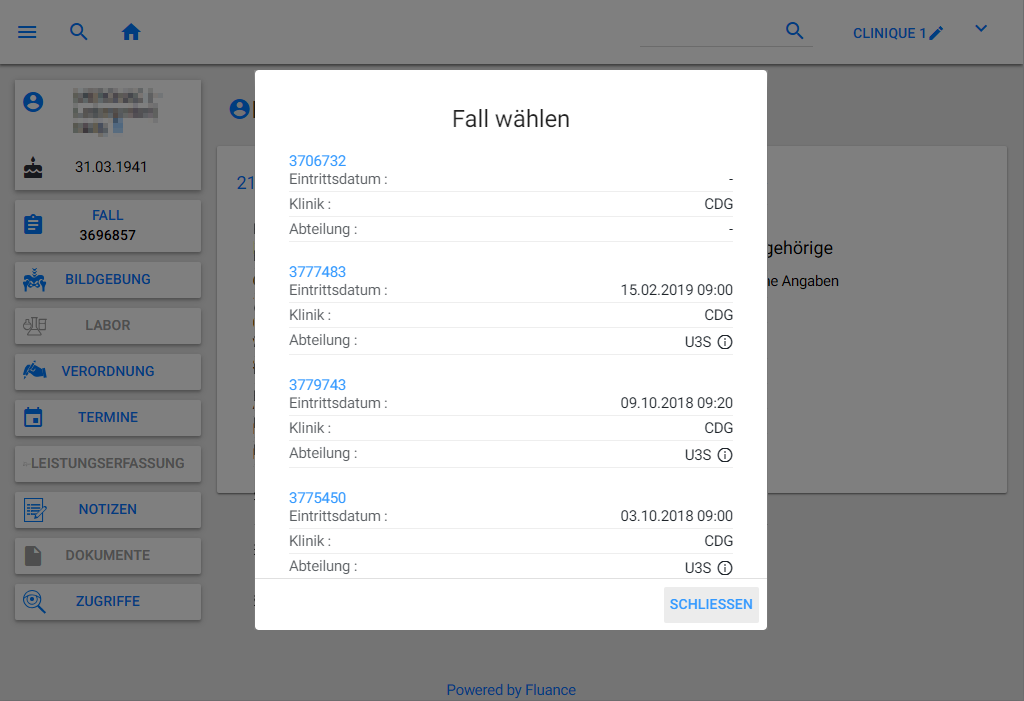
Task: Choose case 3779743 from list
Action: [317, 385]
